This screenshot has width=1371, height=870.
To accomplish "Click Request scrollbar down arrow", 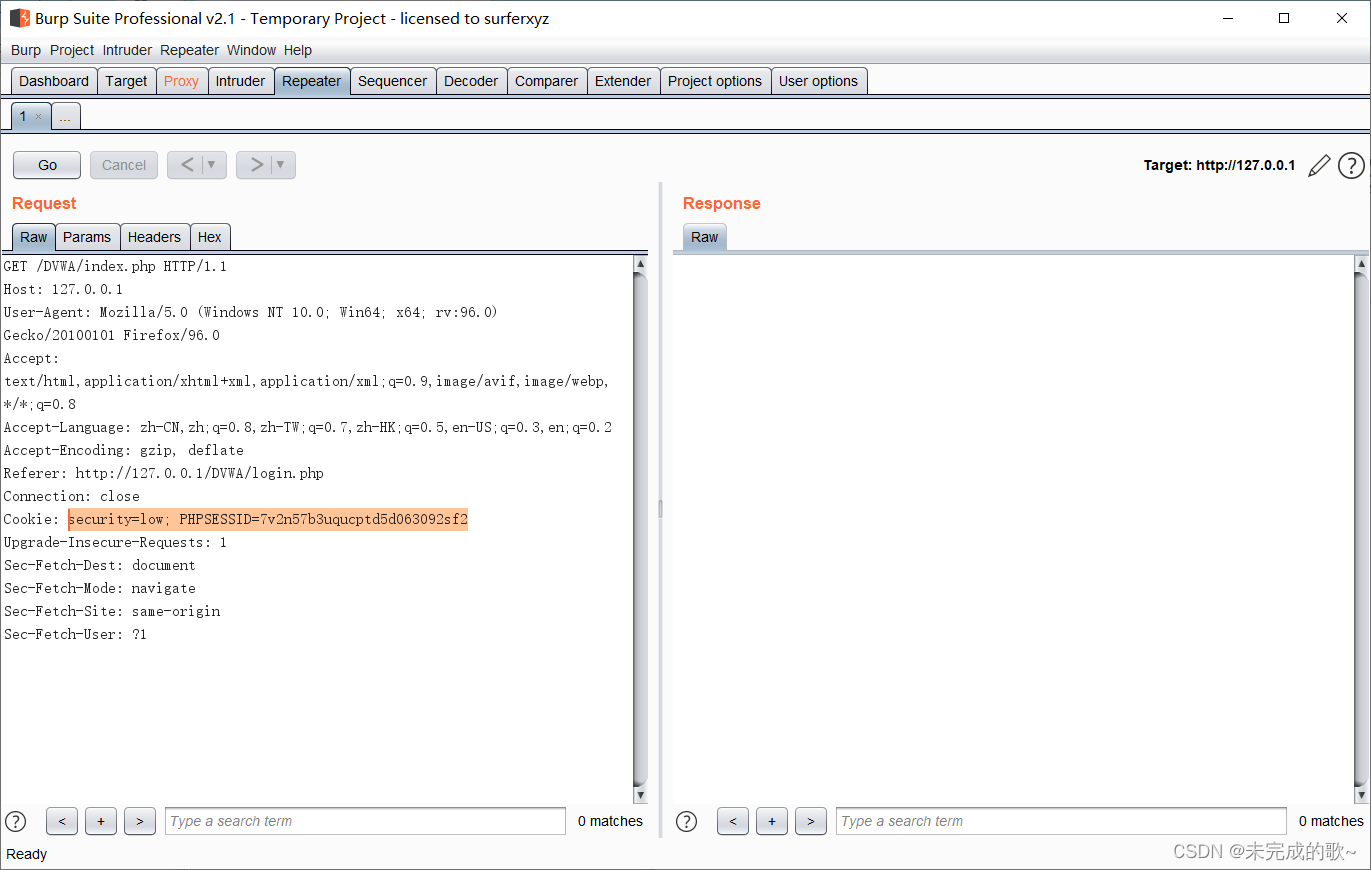I will [x=641, y=794].
